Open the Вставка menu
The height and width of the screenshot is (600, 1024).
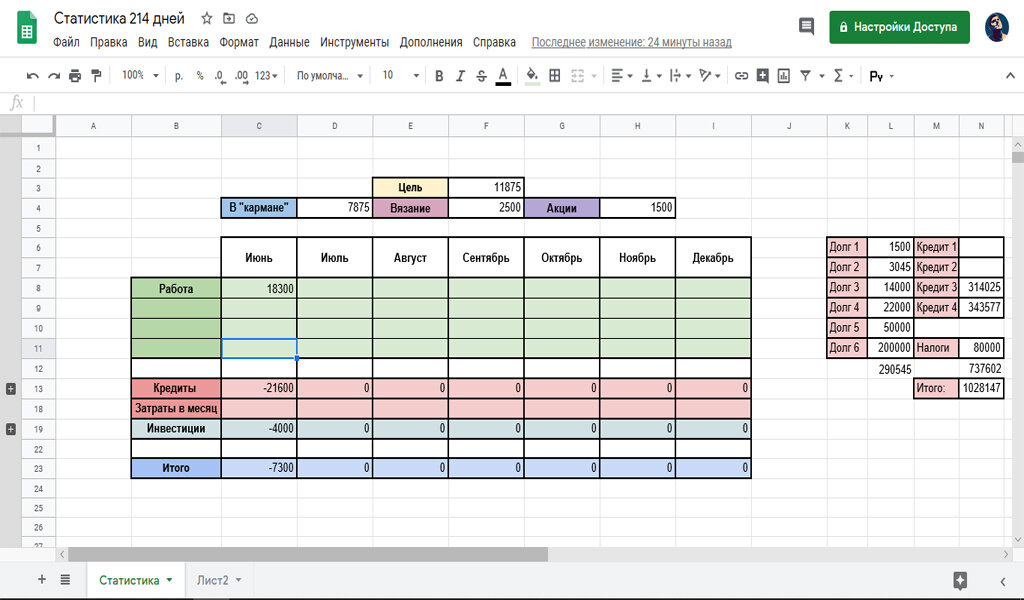pyautogui.click(x=188, y=42)
